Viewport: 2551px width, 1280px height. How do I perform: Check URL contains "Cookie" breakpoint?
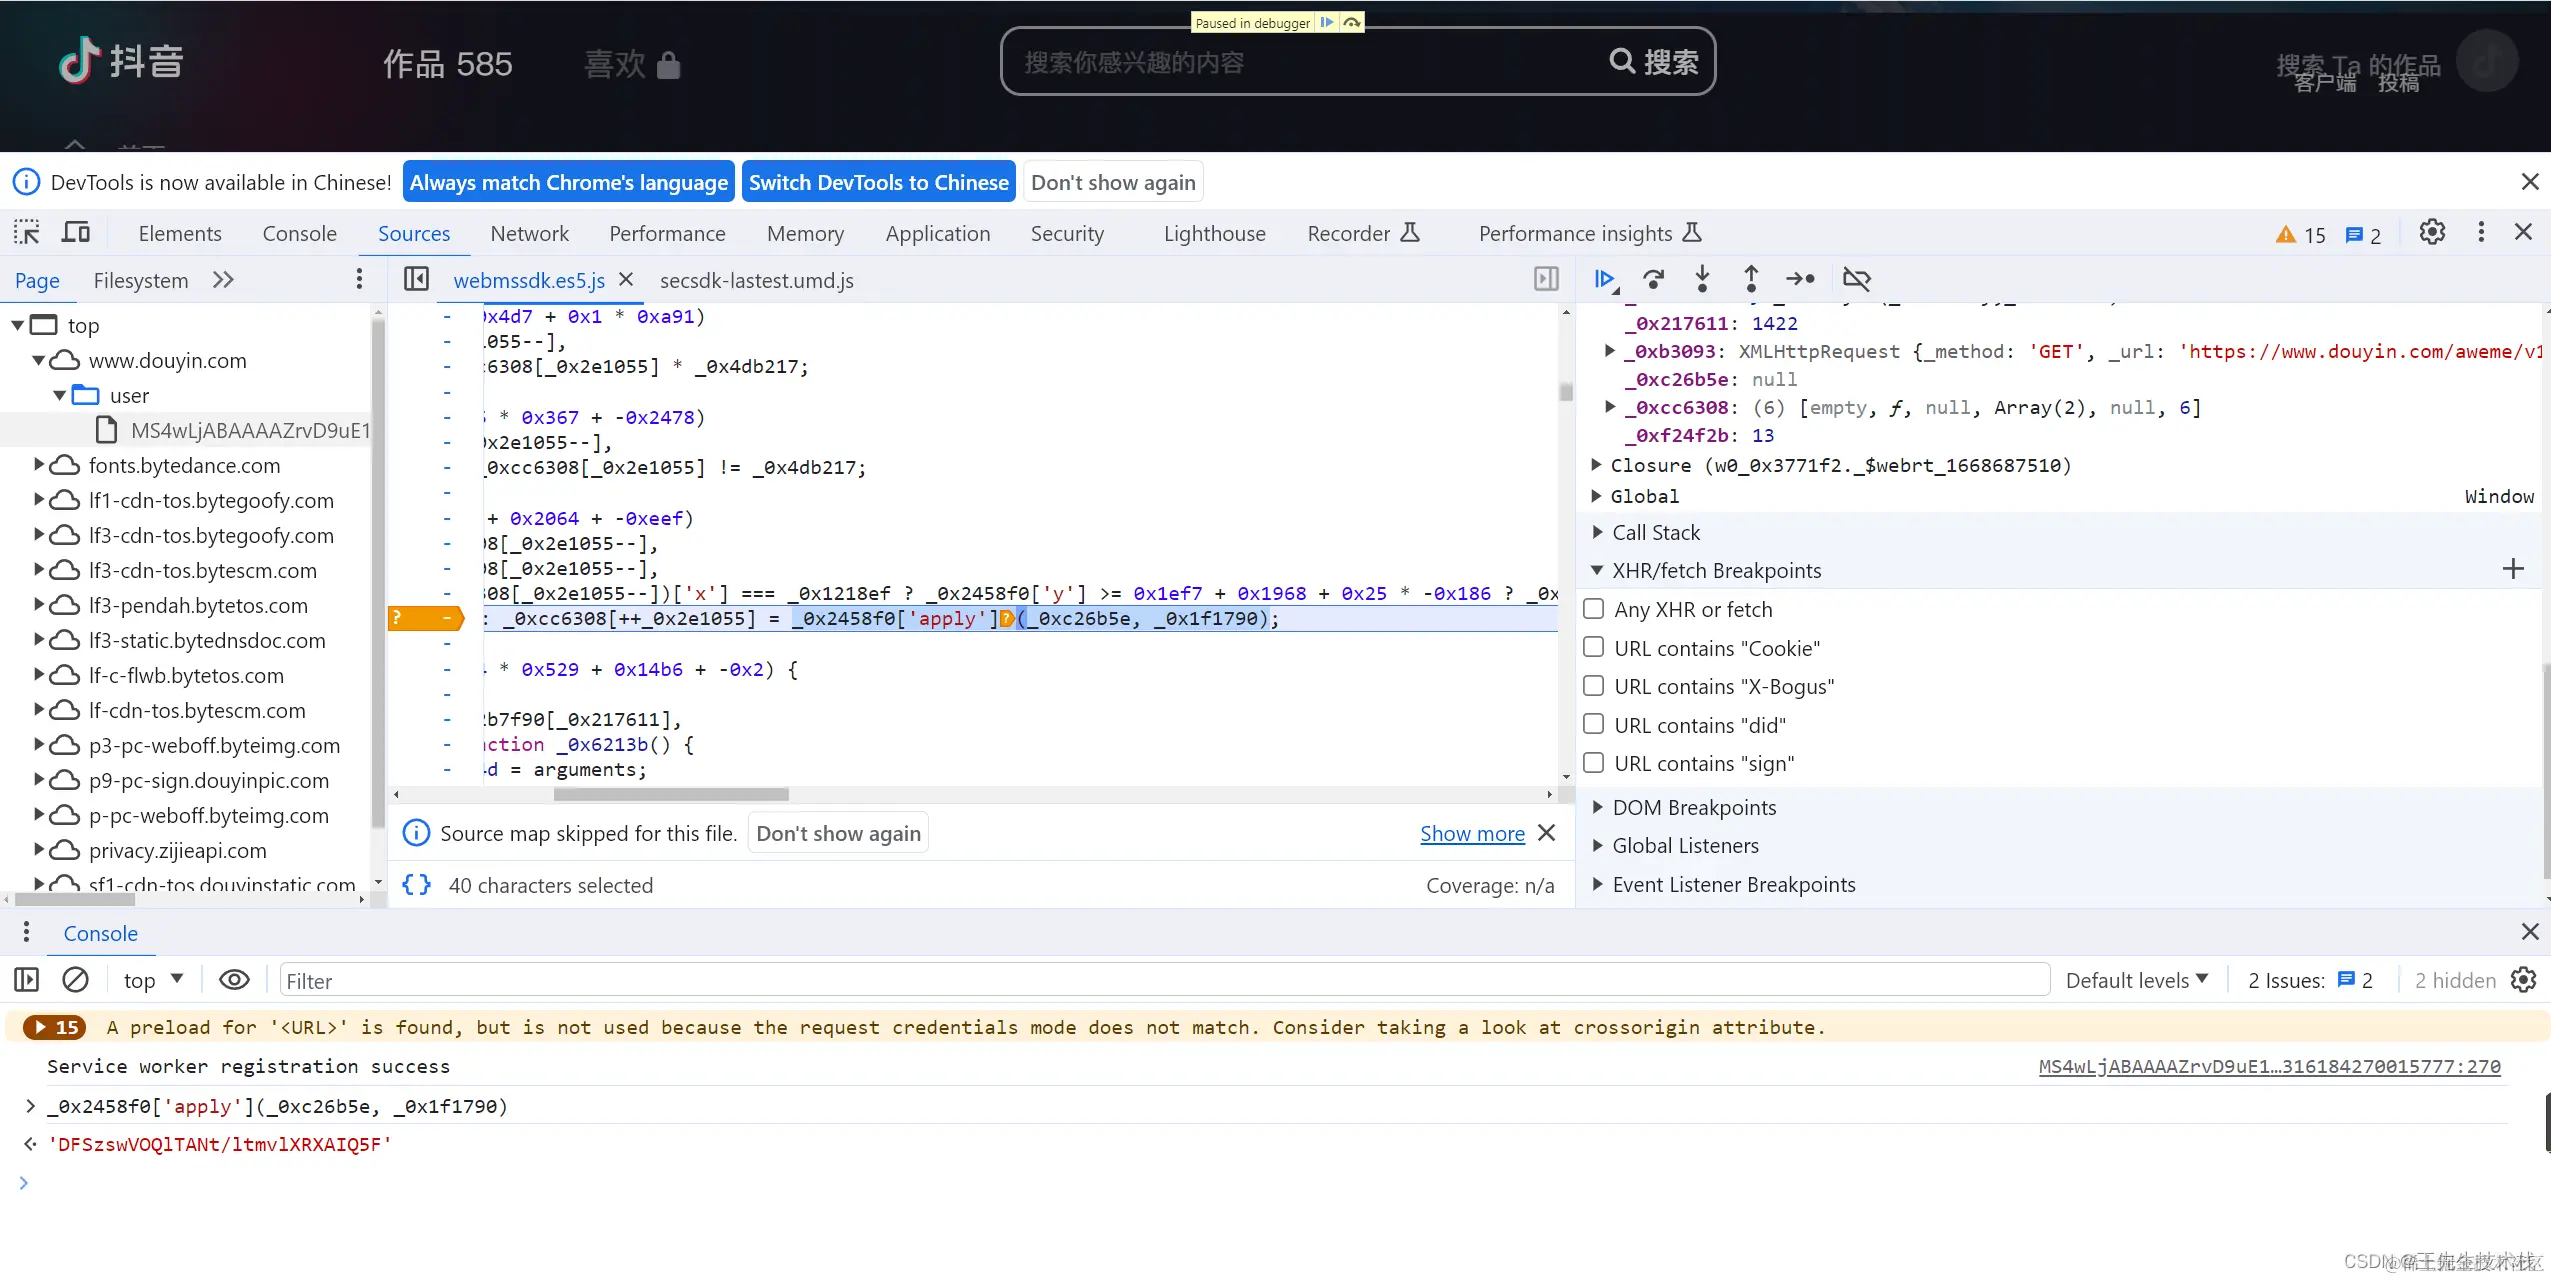1594,648
